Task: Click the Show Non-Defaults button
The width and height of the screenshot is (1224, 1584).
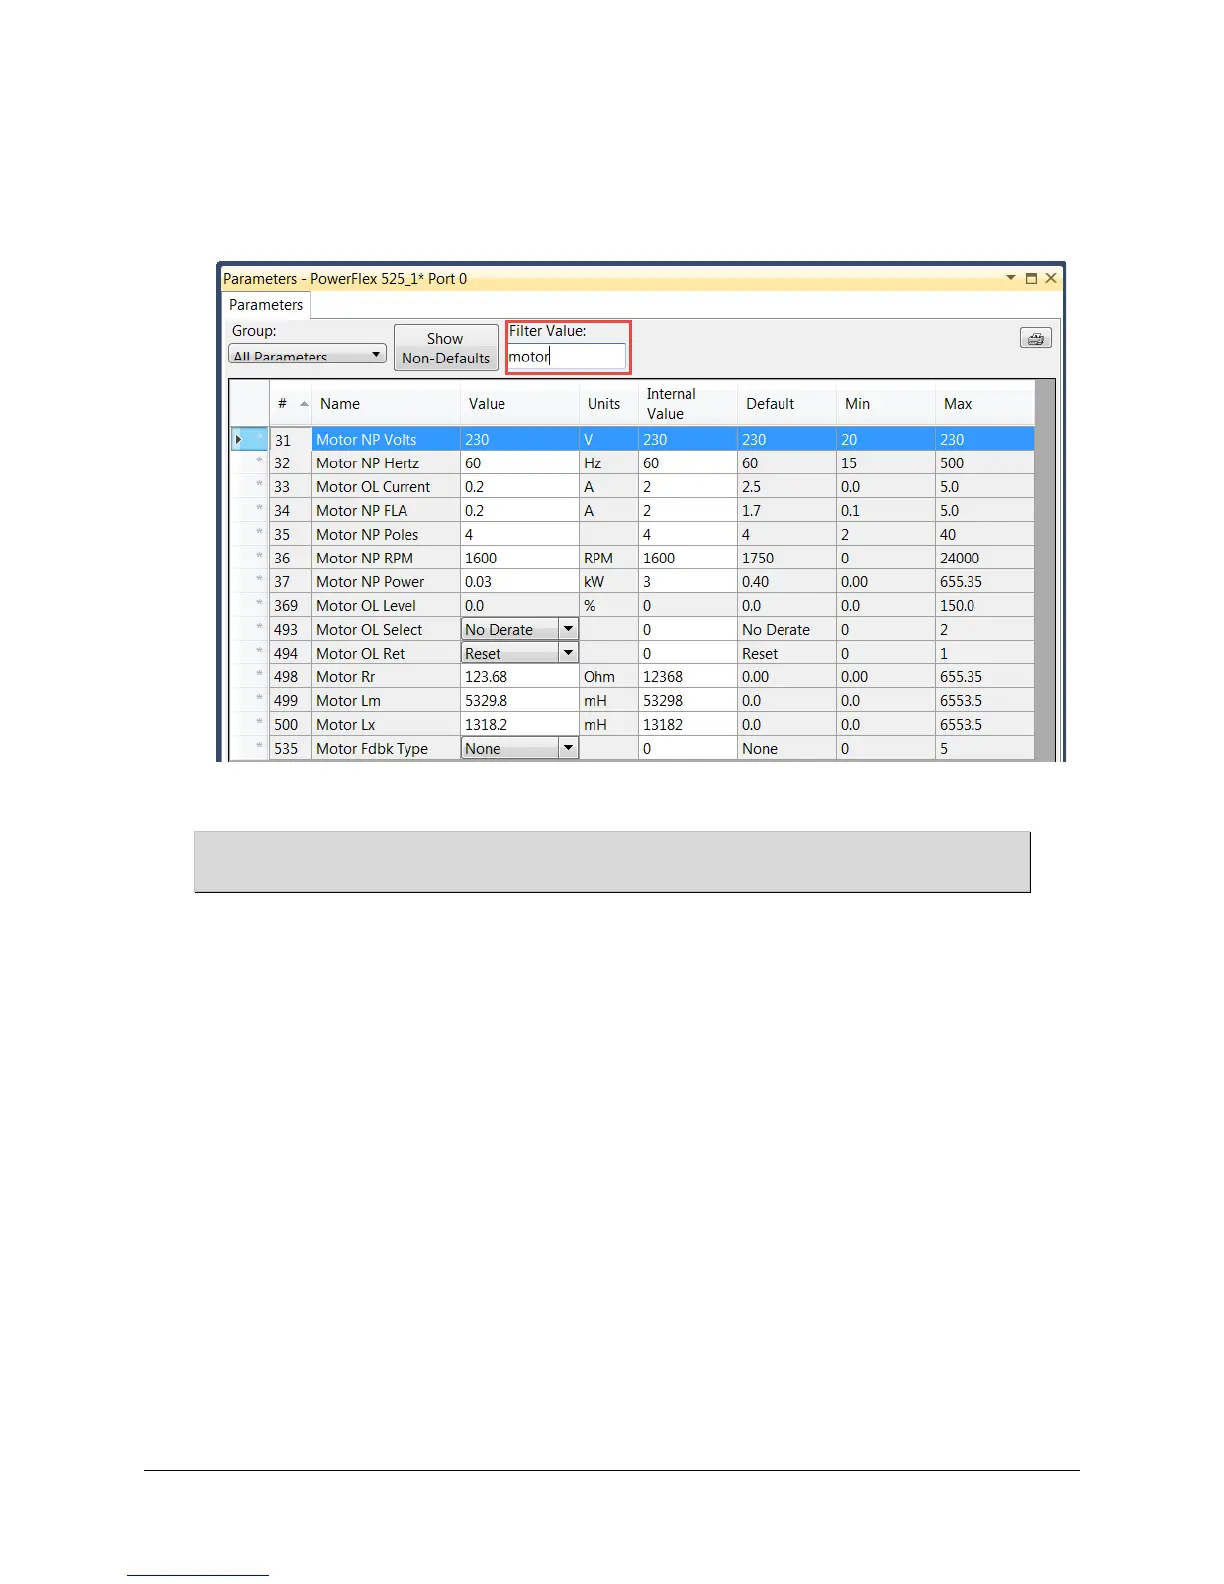Action: click(446, 348)
